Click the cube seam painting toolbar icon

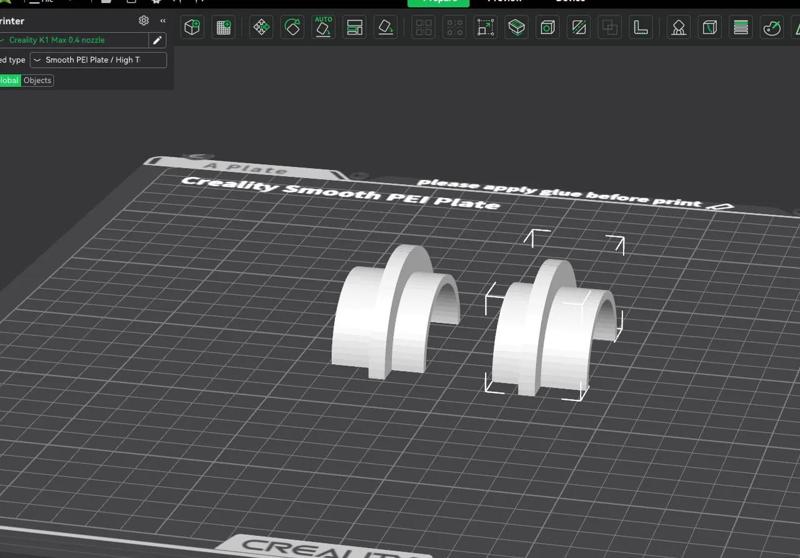click(x=710, y=27)
